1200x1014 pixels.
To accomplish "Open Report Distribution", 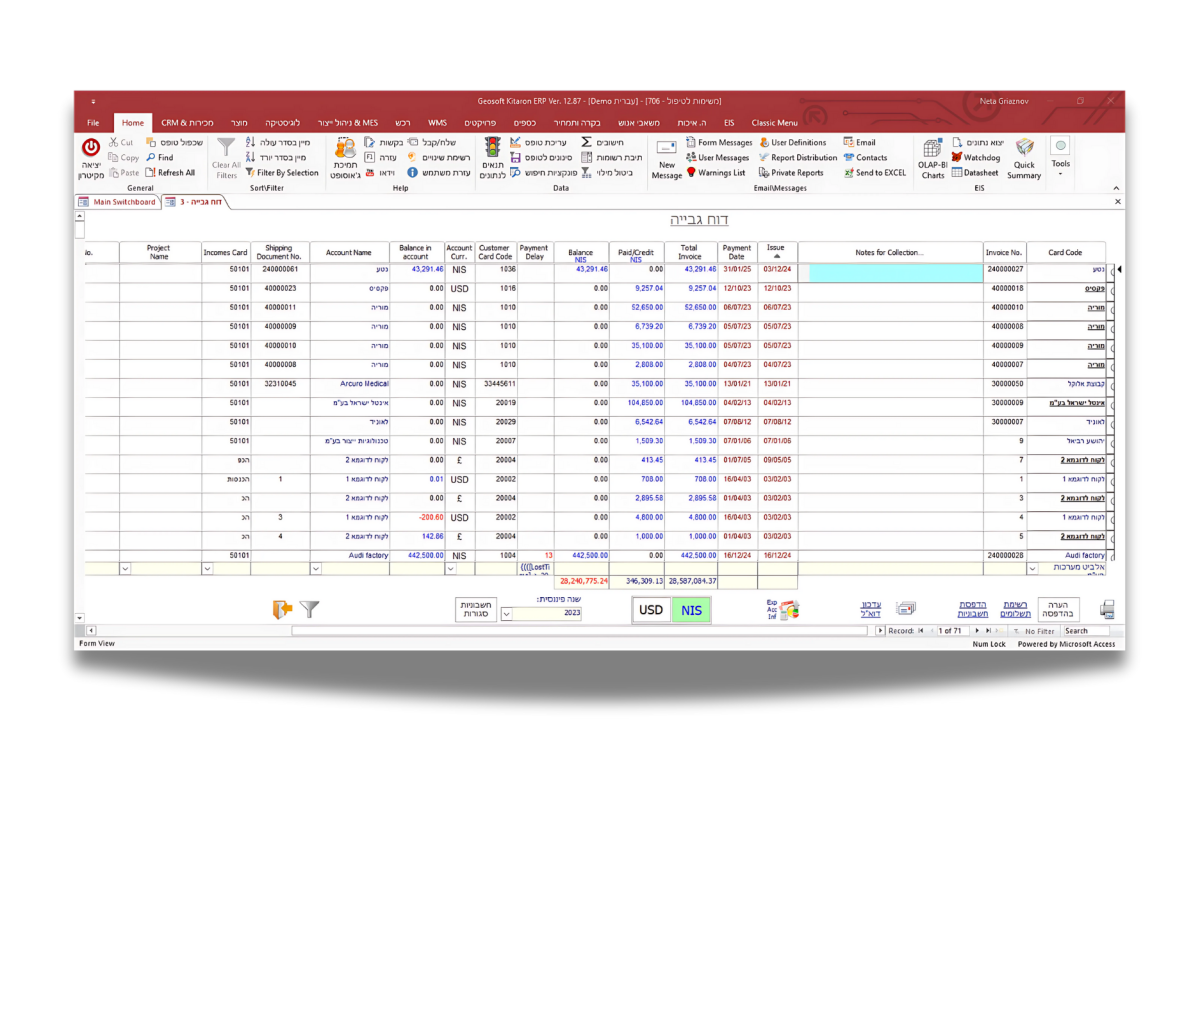I will [x=797, y=158].
